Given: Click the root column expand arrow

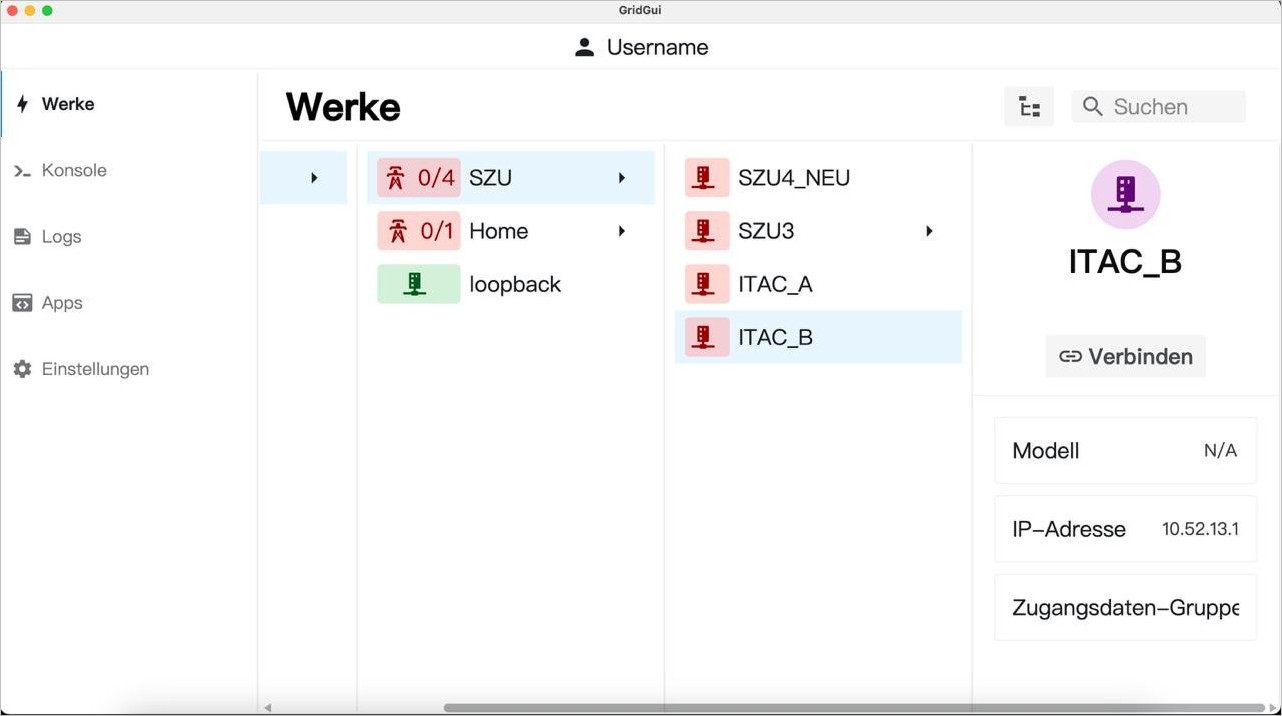Looking at the screenshot, I should click(x=314, y=178).
